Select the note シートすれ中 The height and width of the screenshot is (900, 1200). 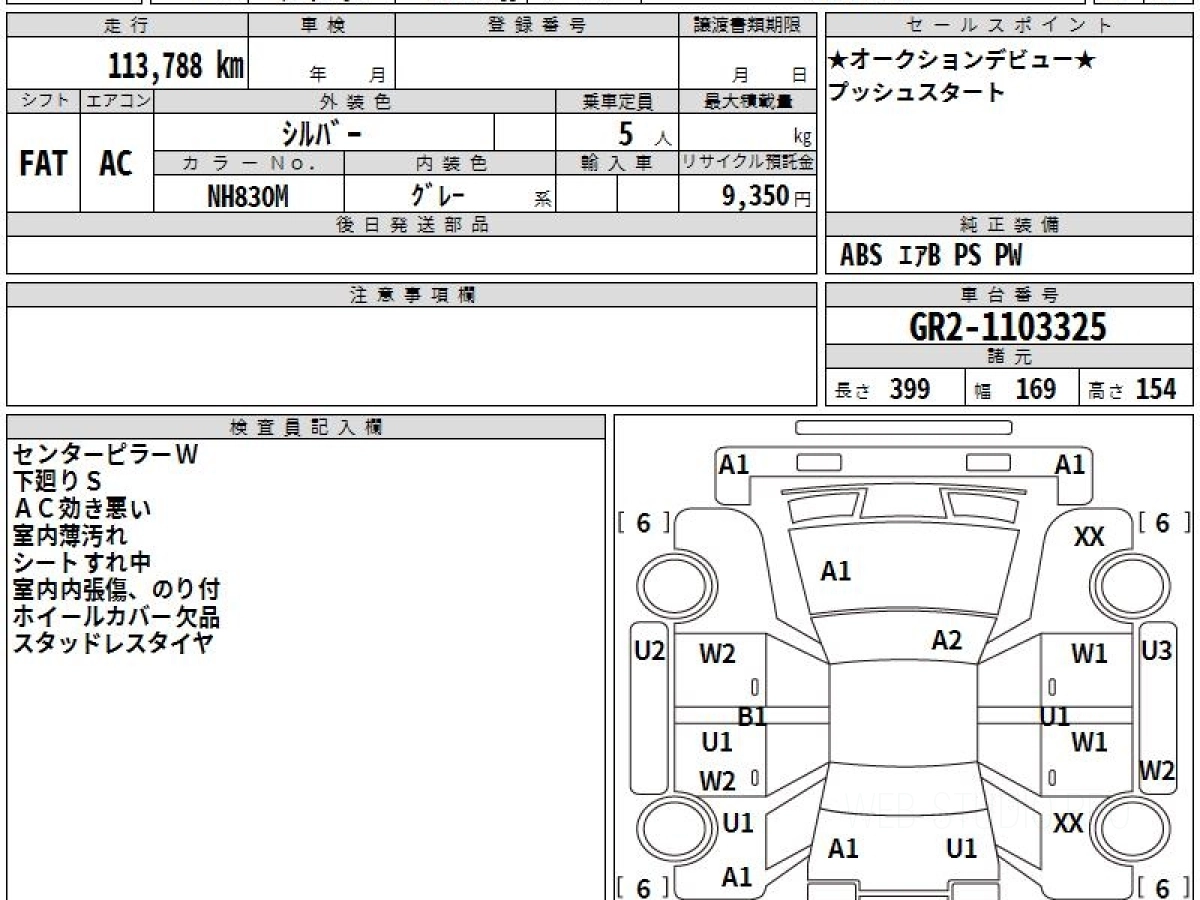82,563
